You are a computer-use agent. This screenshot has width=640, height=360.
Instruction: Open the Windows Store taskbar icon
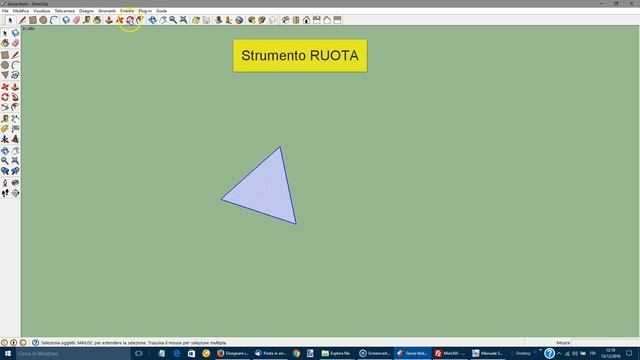pyautogui.click(x=191, y=353)
